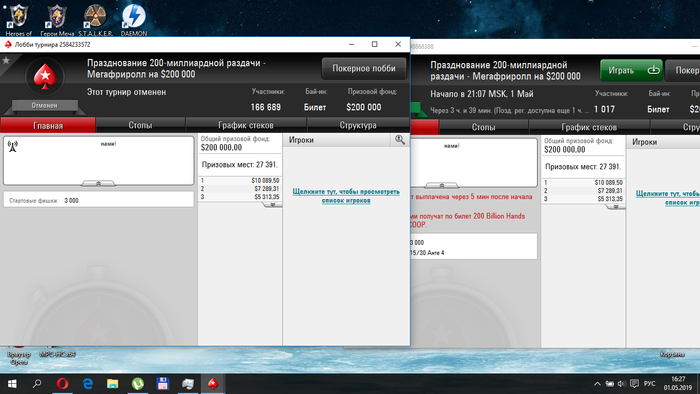700x394 pixels.
Task: Open Windows search from the taskbar
Action: pos(37,383)
